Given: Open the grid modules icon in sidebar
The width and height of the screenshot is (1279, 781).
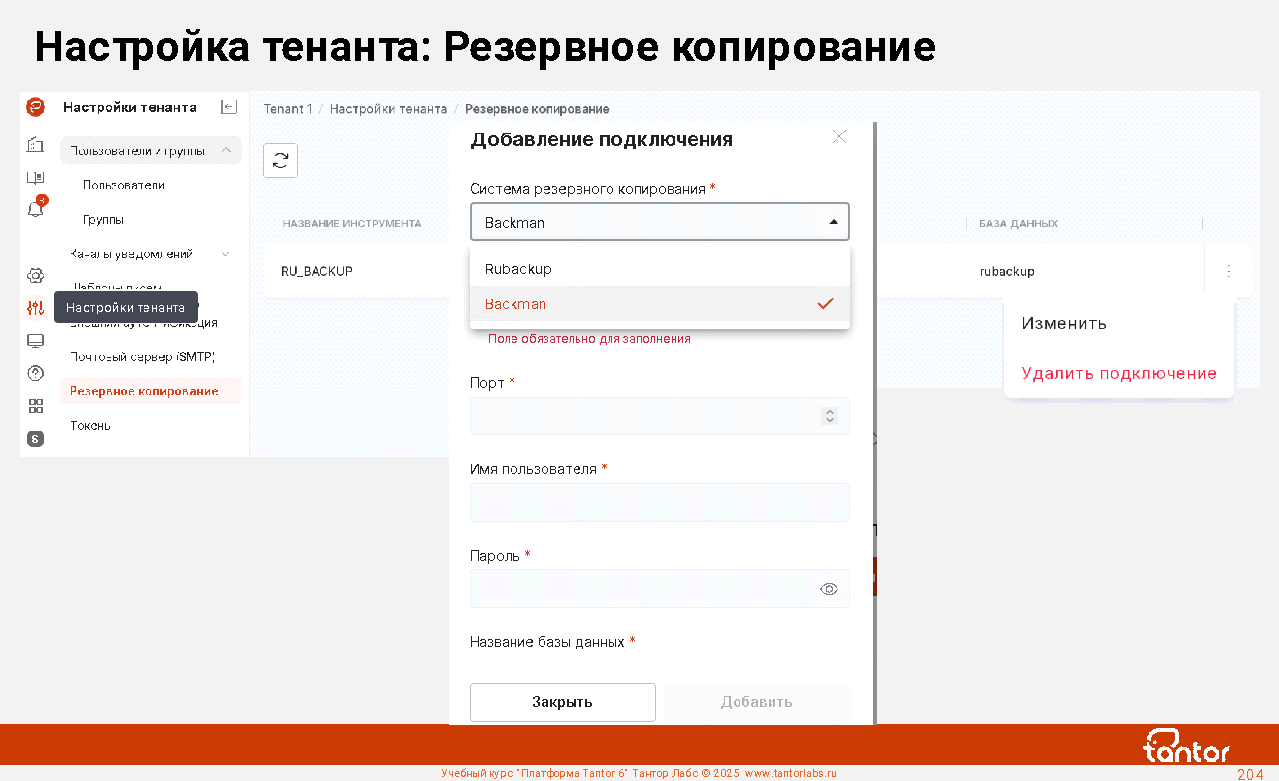Looking at the screenshot, I should [35, 406].
